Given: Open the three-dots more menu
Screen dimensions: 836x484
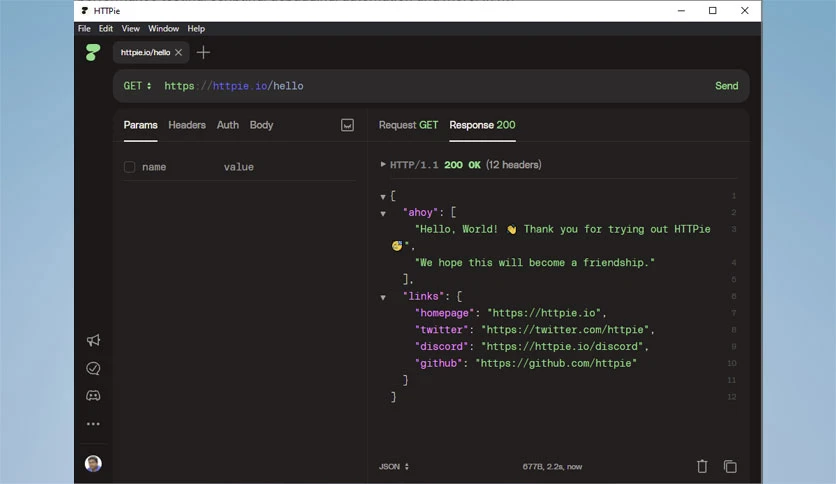Looking at the screenshot, I should coord(93,424).
